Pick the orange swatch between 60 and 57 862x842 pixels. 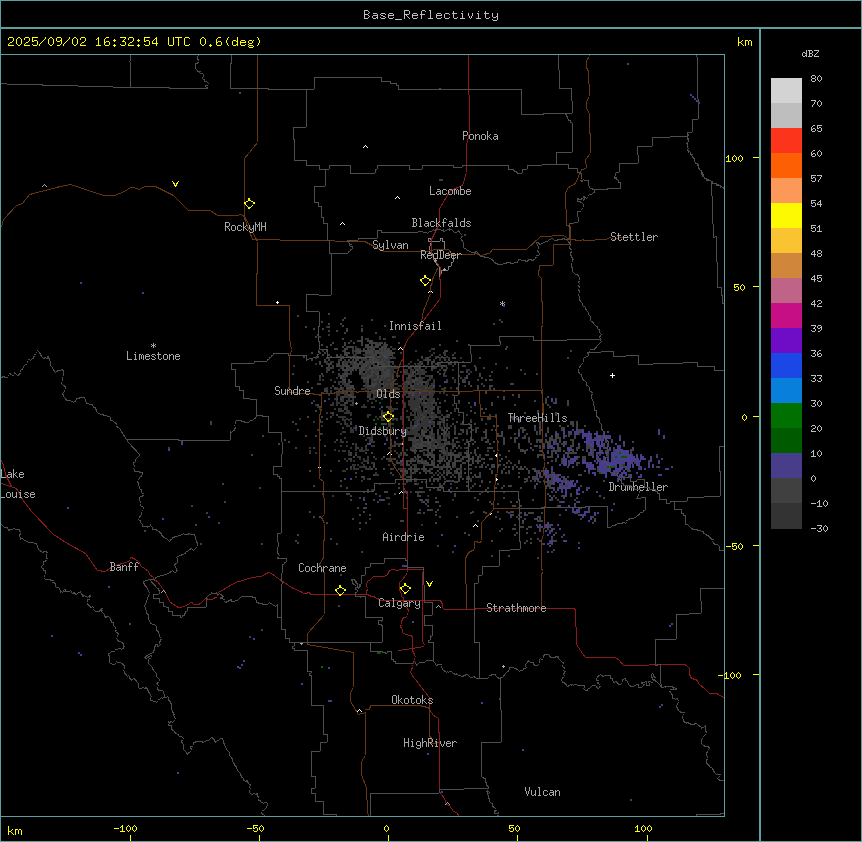click(786, 165)
